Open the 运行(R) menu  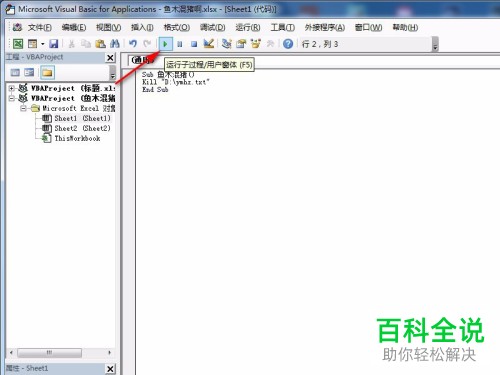coord(248,27)
